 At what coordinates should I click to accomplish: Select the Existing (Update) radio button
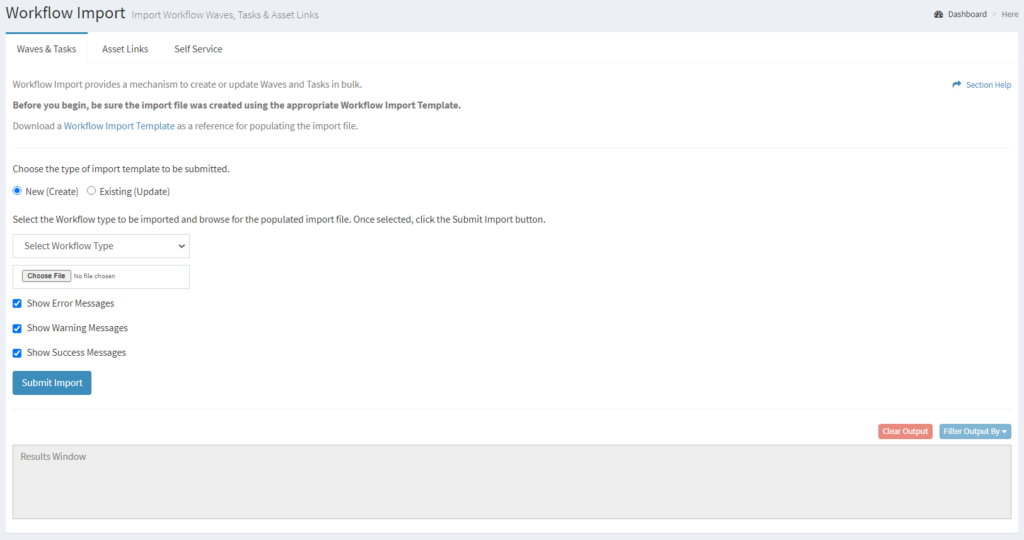point(92,191)
